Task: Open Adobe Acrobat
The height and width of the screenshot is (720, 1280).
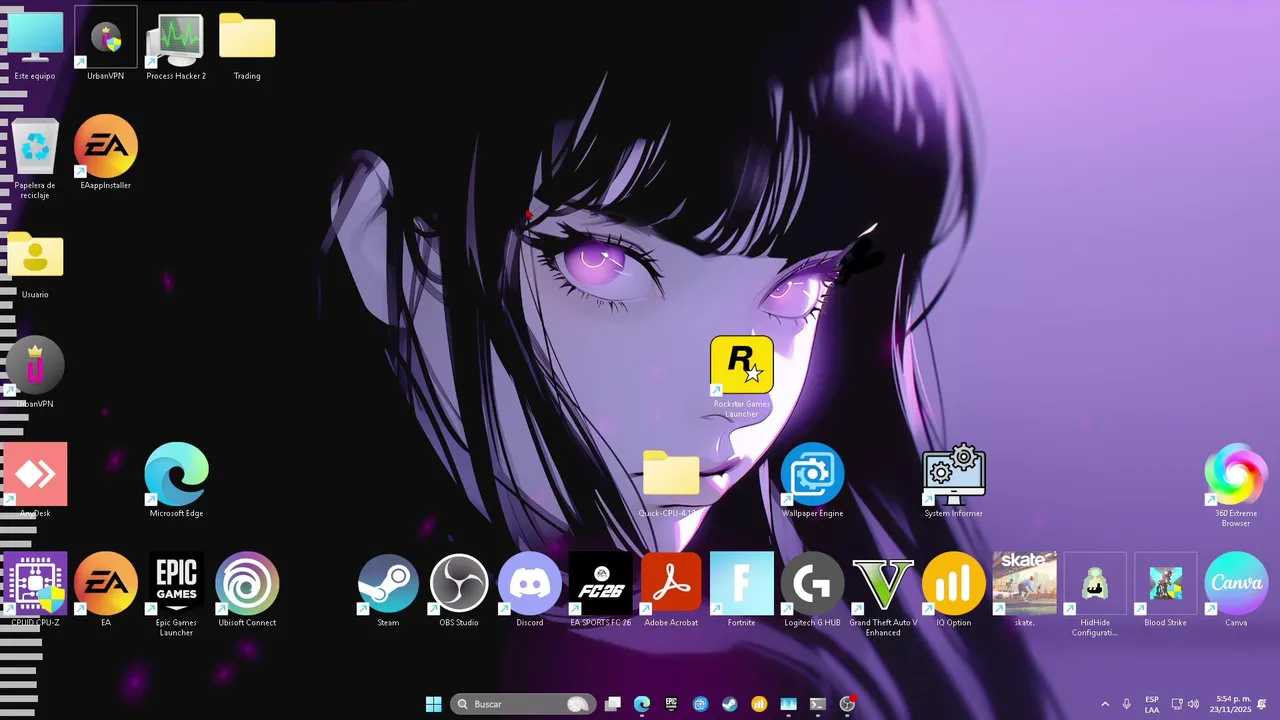Action: click(671, 590)
